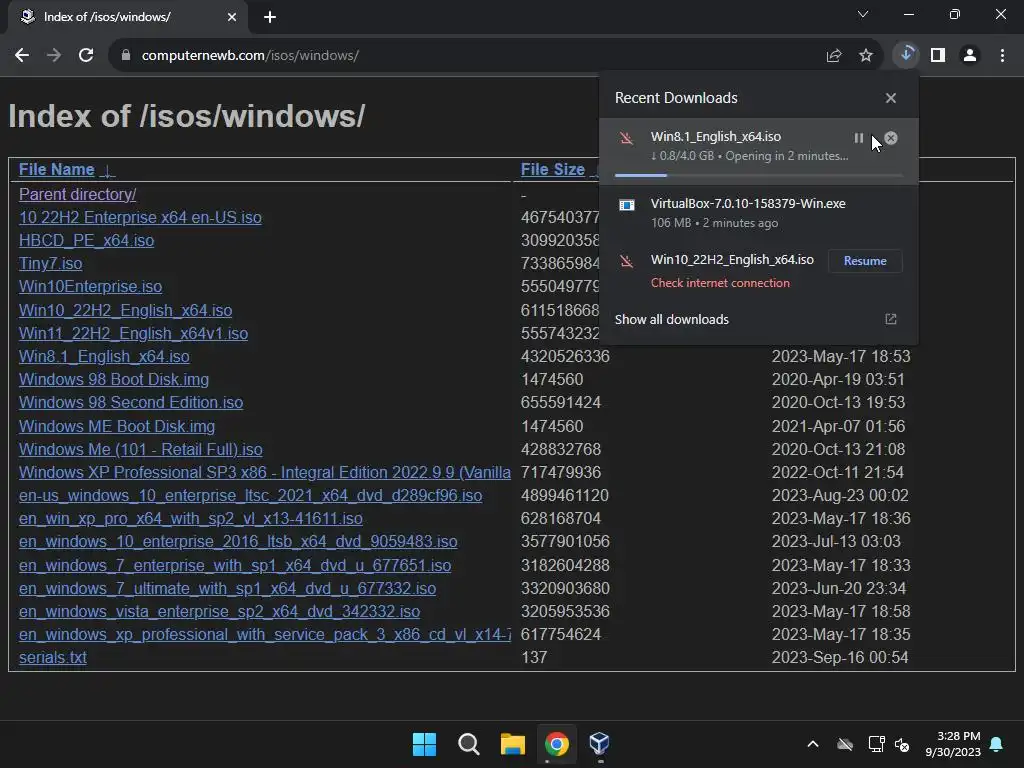Download Windows ME Boot Disk.img
Screen dimensions: 1024x768
click(x=117, y=426)
